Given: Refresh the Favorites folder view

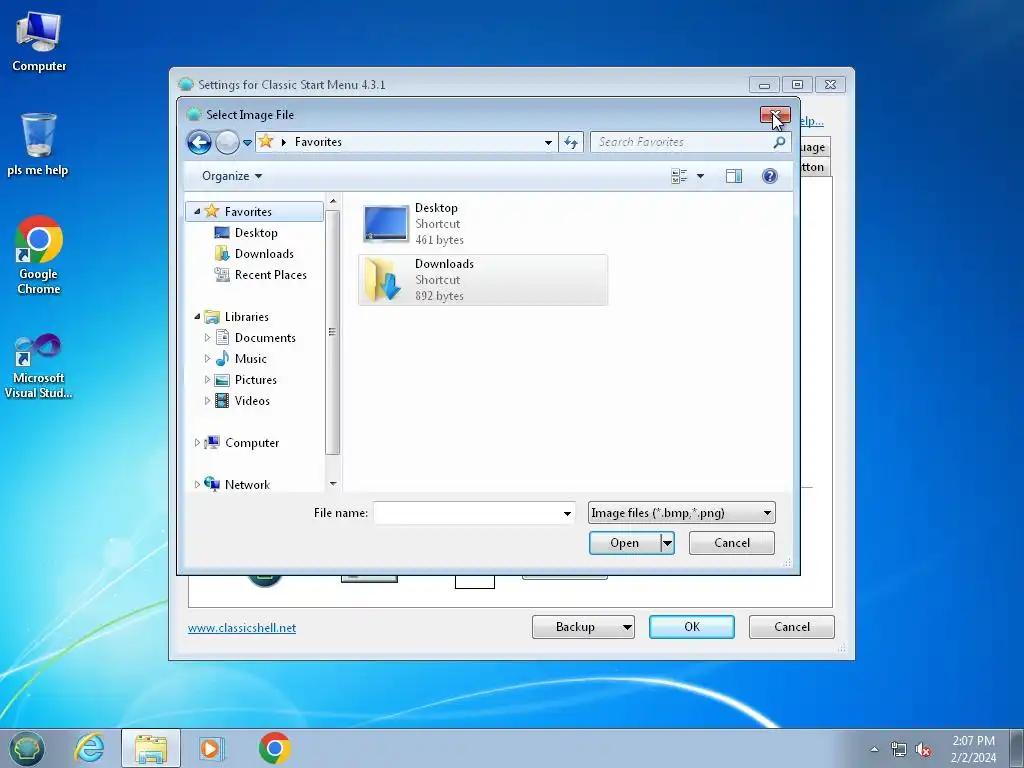Looking at the screenshot, I should click(x=571, y=142).
